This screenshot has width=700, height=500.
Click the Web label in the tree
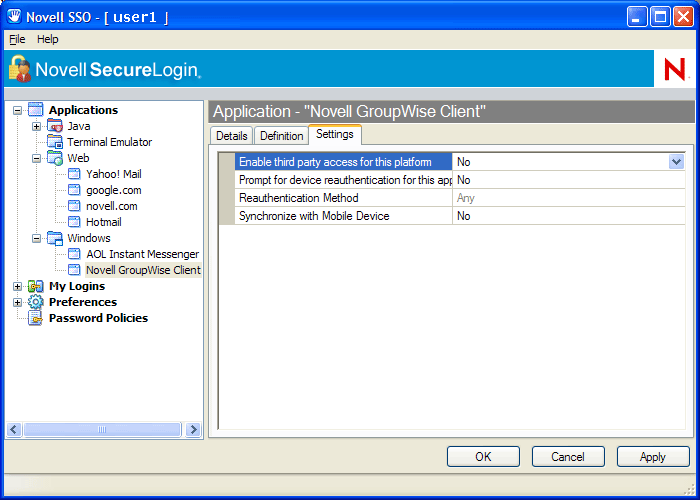pos(78,158)
